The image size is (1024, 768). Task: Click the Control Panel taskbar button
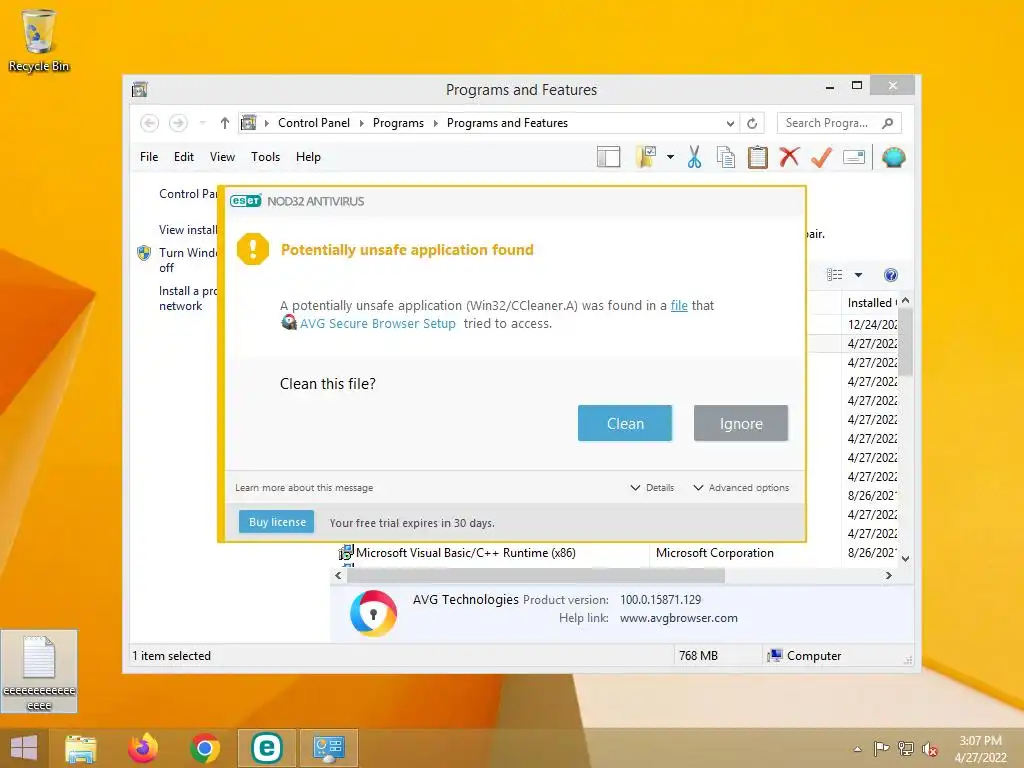tap(328, 748)
